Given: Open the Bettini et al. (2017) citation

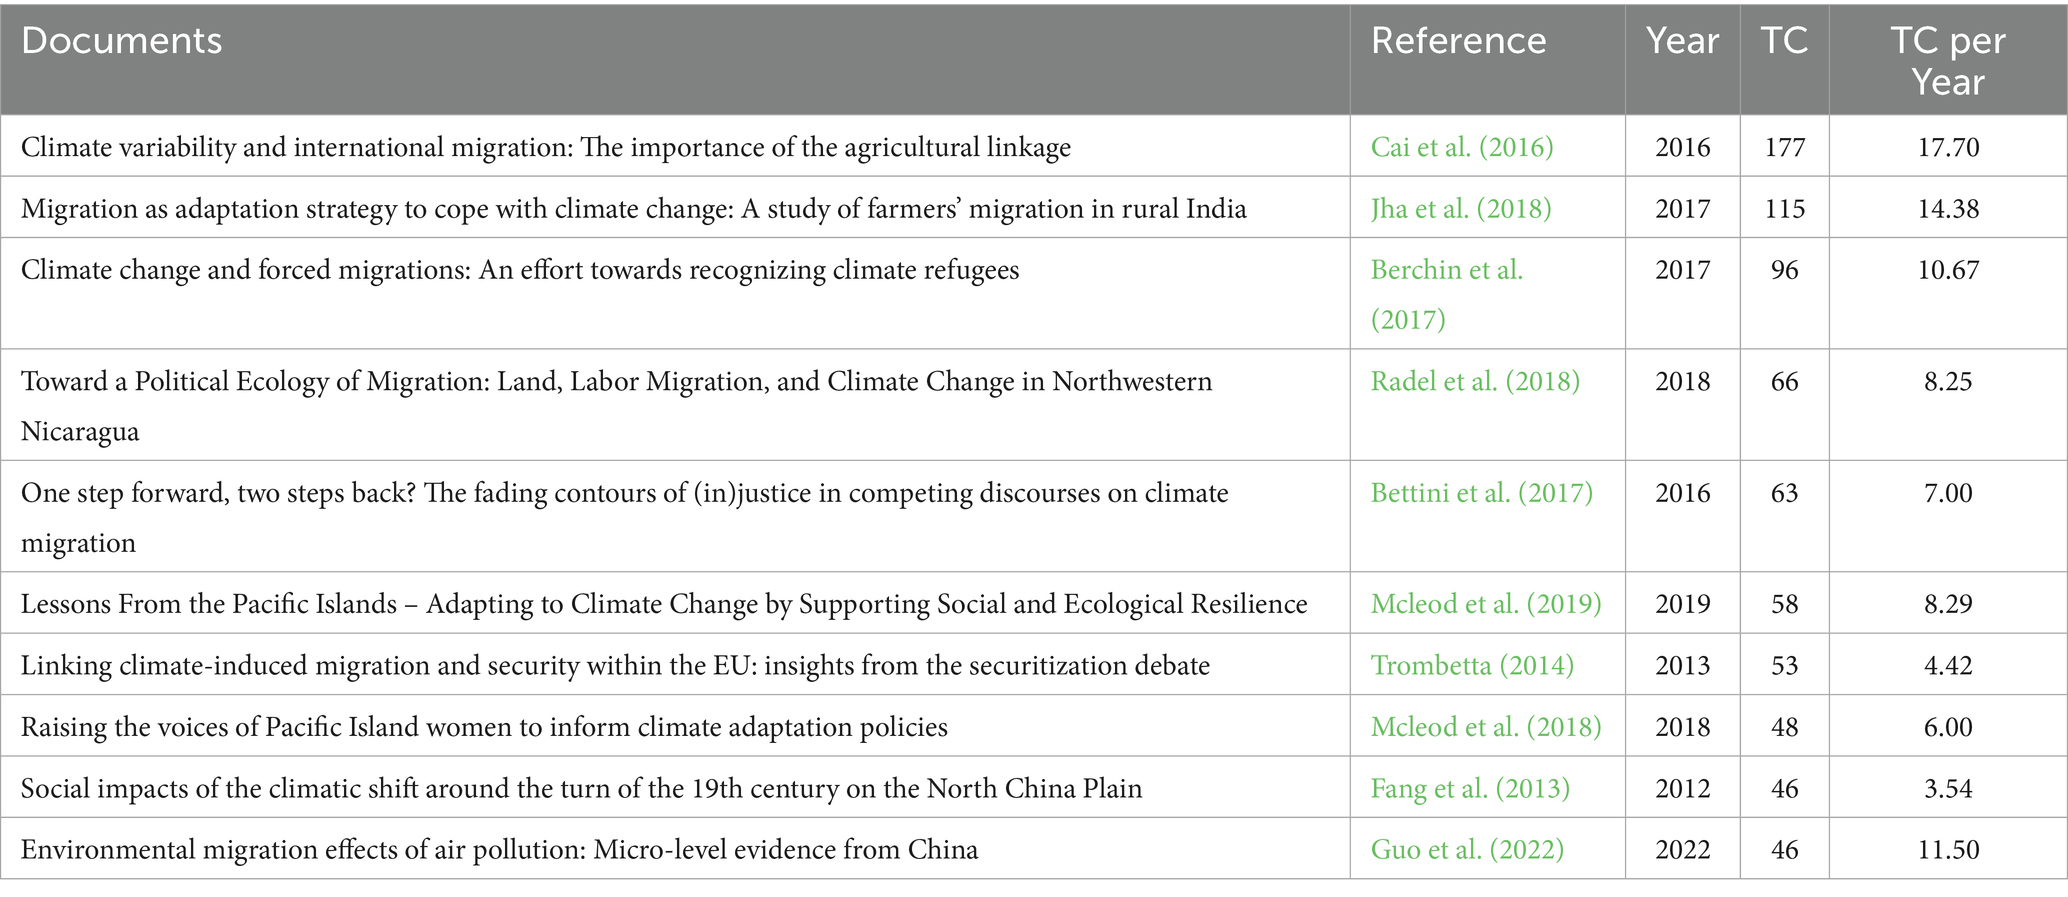Looking at the screenshot, I should pyautogui.click(x=1481, y=494).
